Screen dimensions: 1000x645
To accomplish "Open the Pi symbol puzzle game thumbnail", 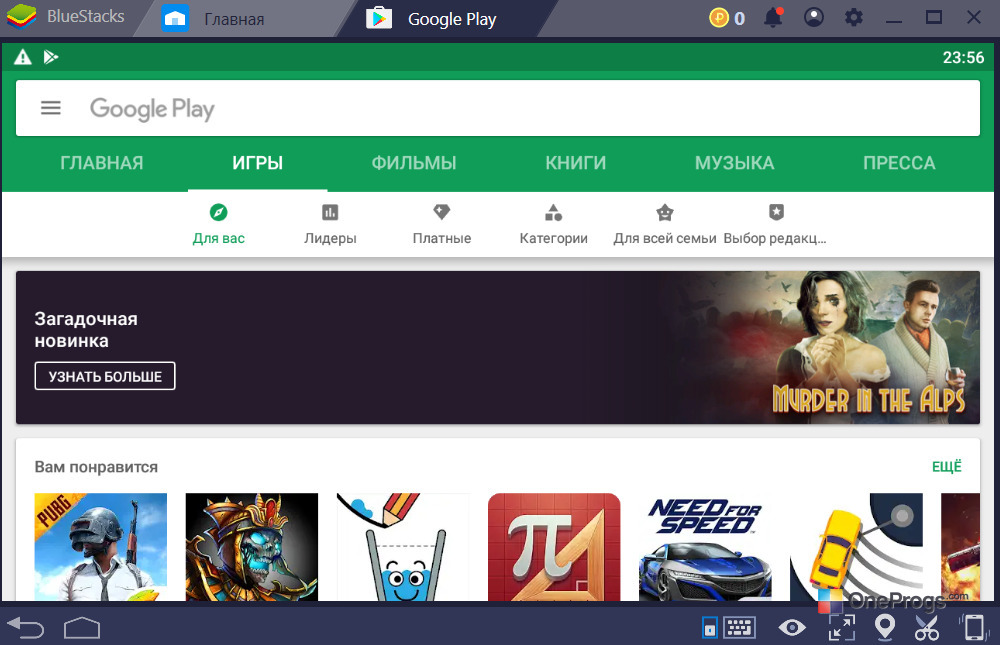I will [554, 547].
